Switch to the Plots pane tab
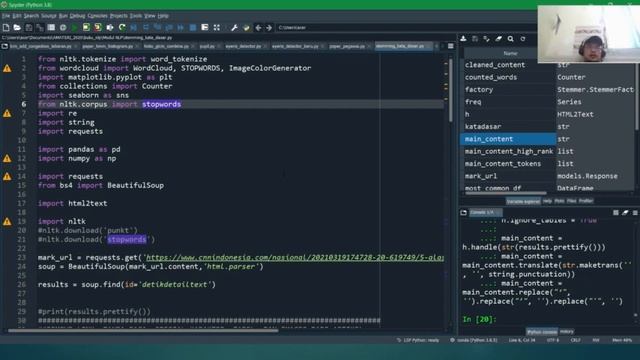 click(x=559, y=201)
